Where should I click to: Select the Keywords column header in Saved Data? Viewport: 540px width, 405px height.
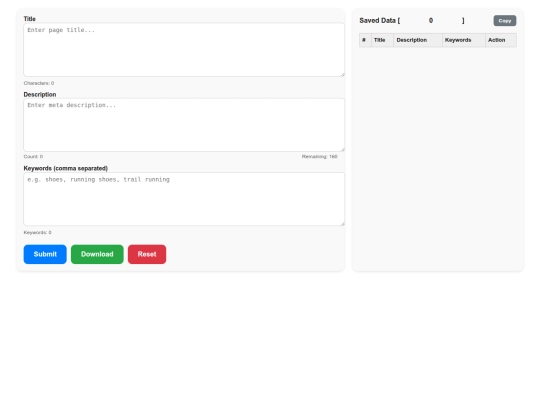(464, 40)
